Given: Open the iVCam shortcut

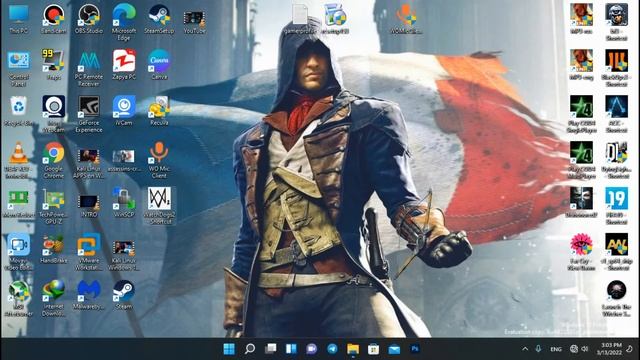Looking at the screenshot, I should pyautogui.click(x=124, y=111).
